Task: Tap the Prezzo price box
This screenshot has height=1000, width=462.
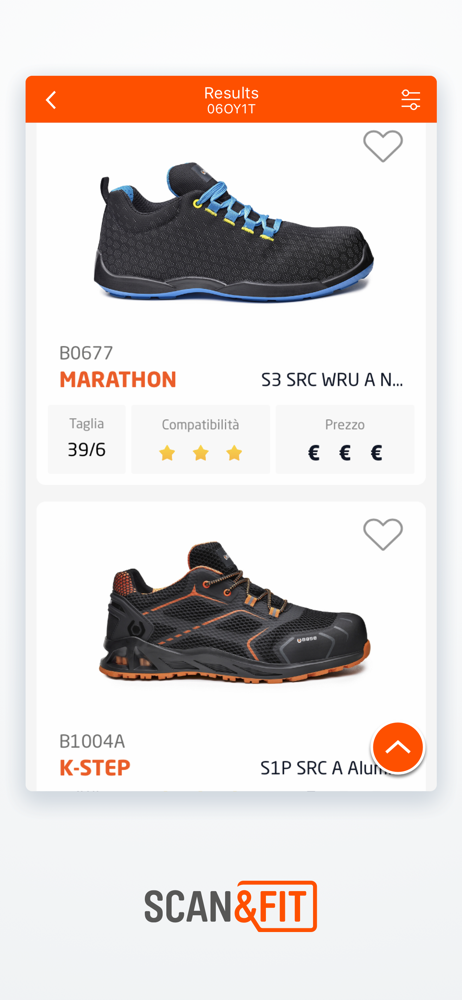Action: (345, 439)
